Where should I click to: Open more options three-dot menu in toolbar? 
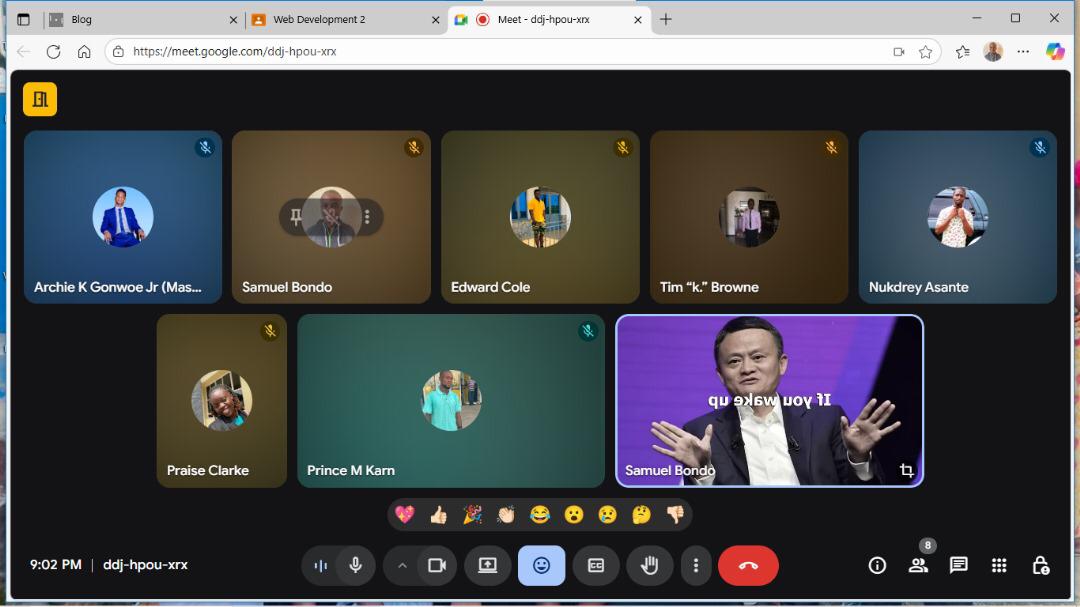coord(696,566)
